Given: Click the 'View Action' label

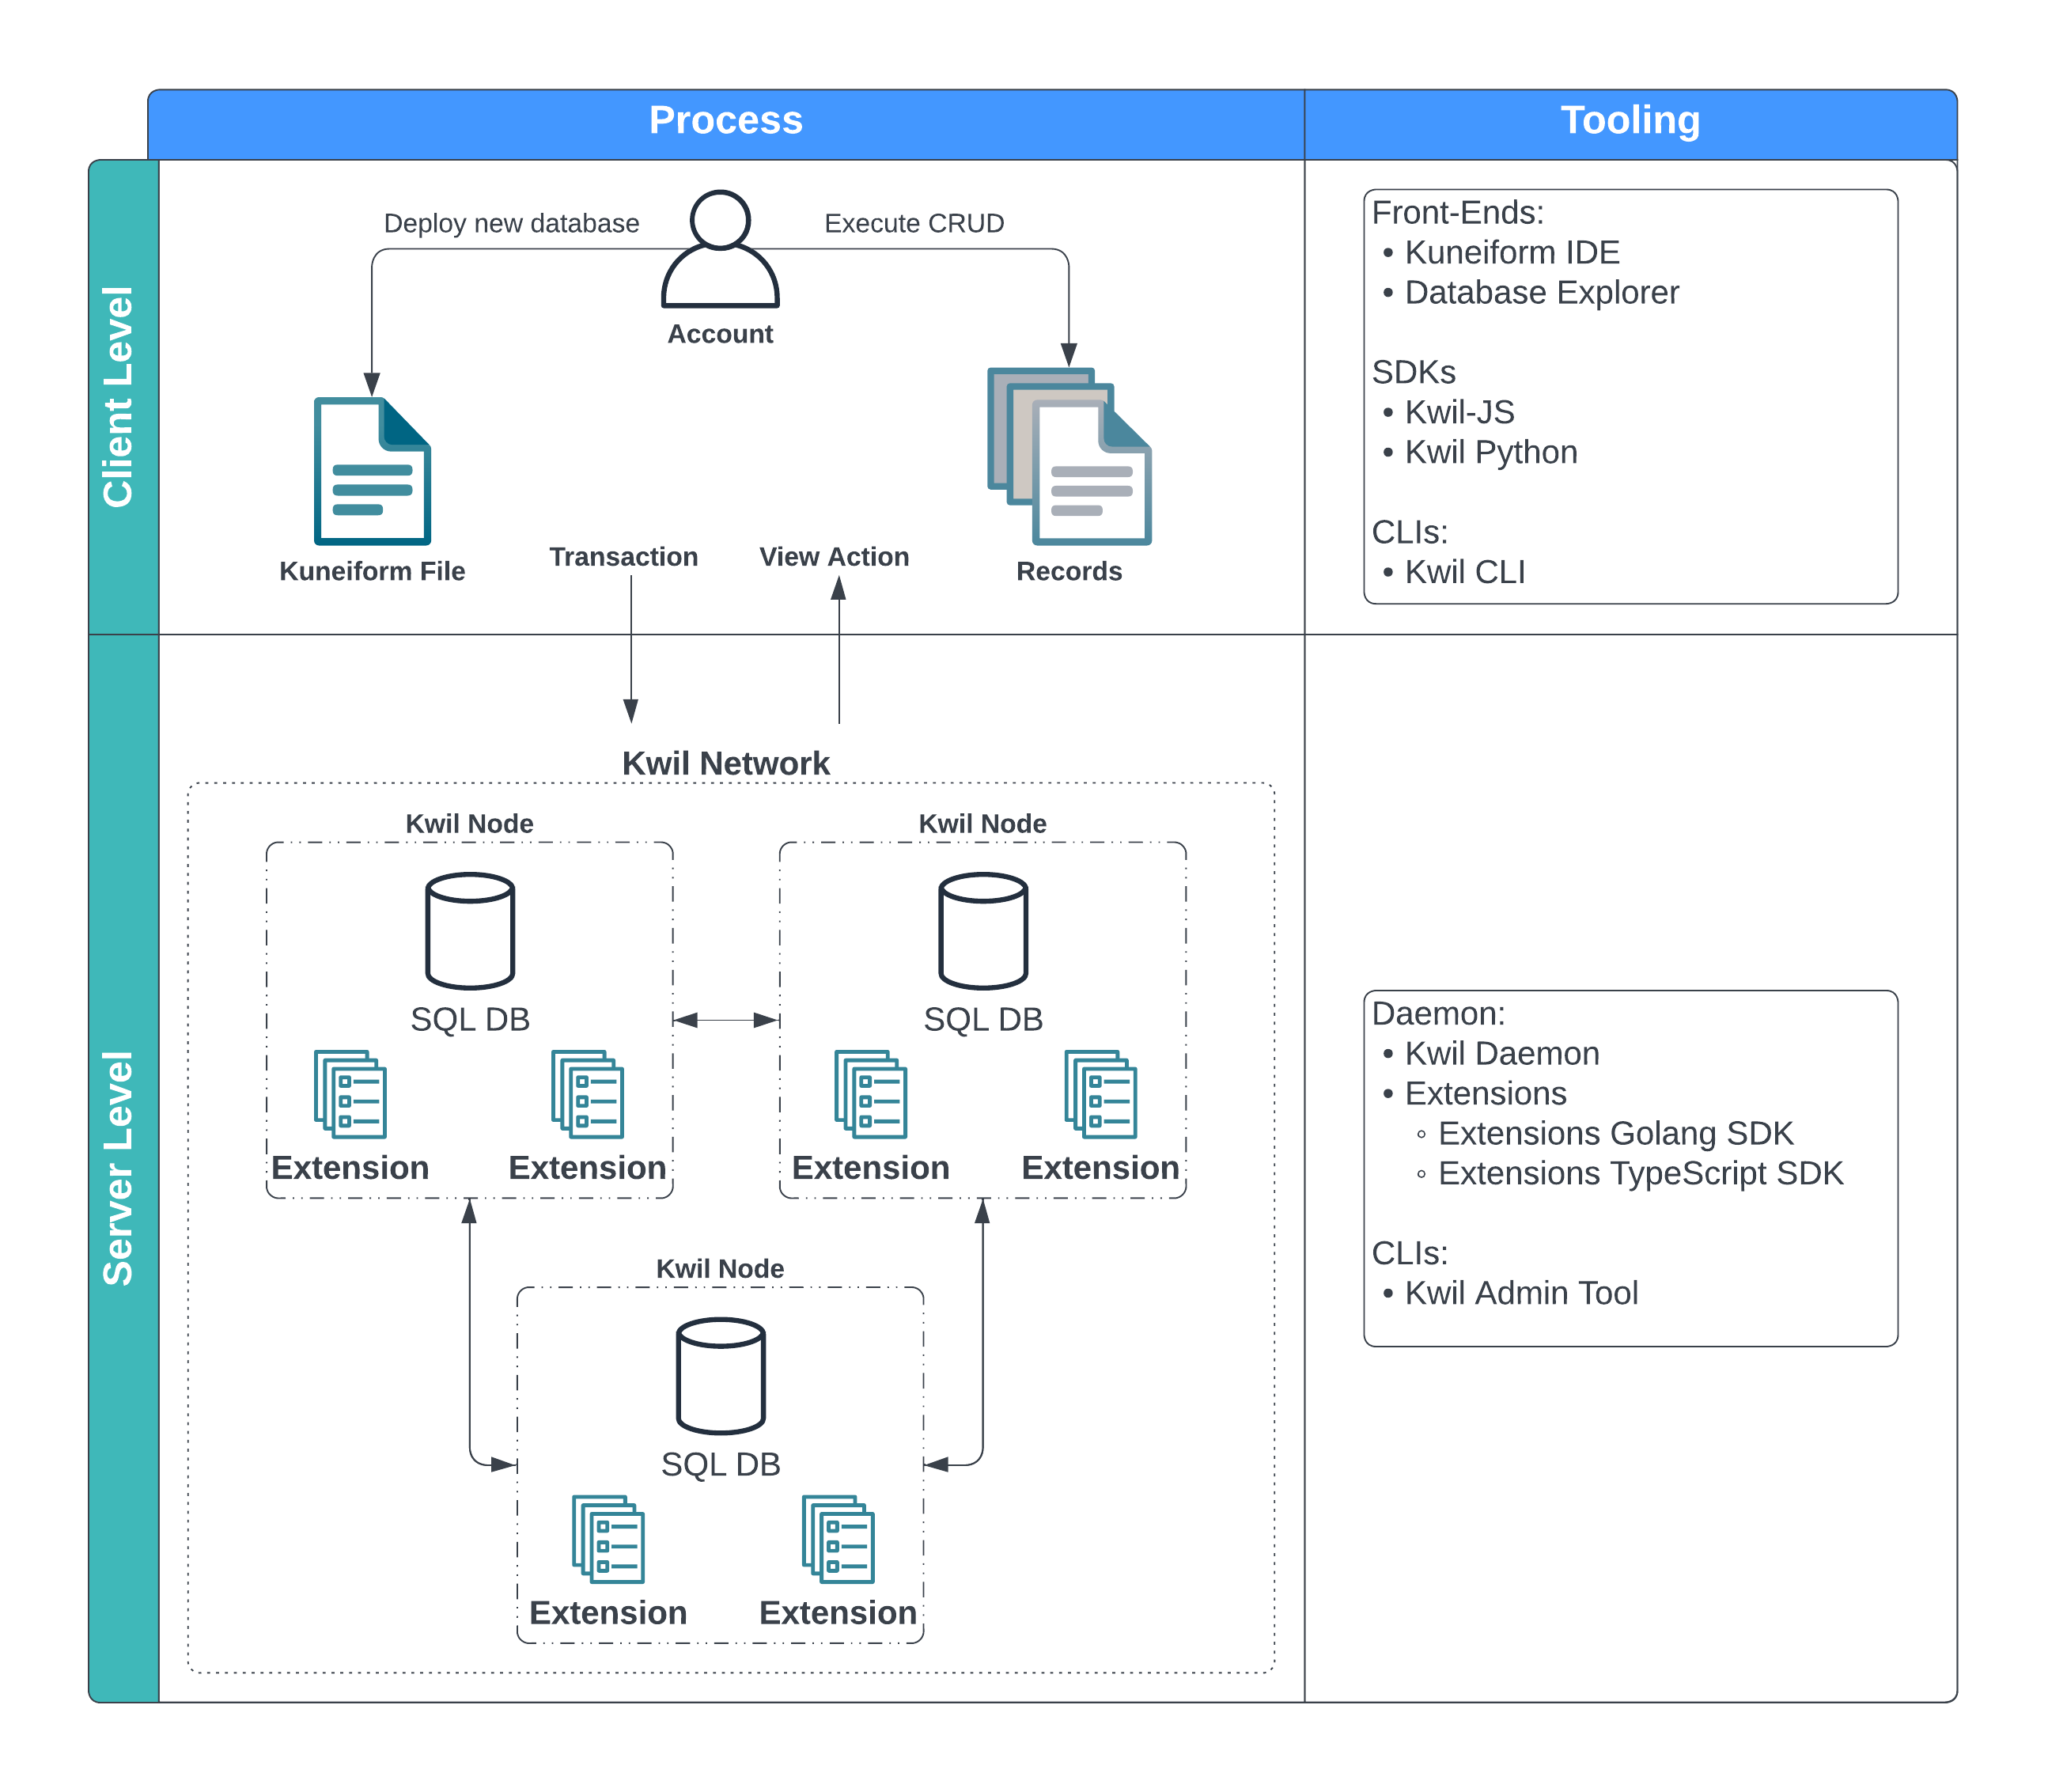Looking at the screenshot, I should [x=834, y=557].
